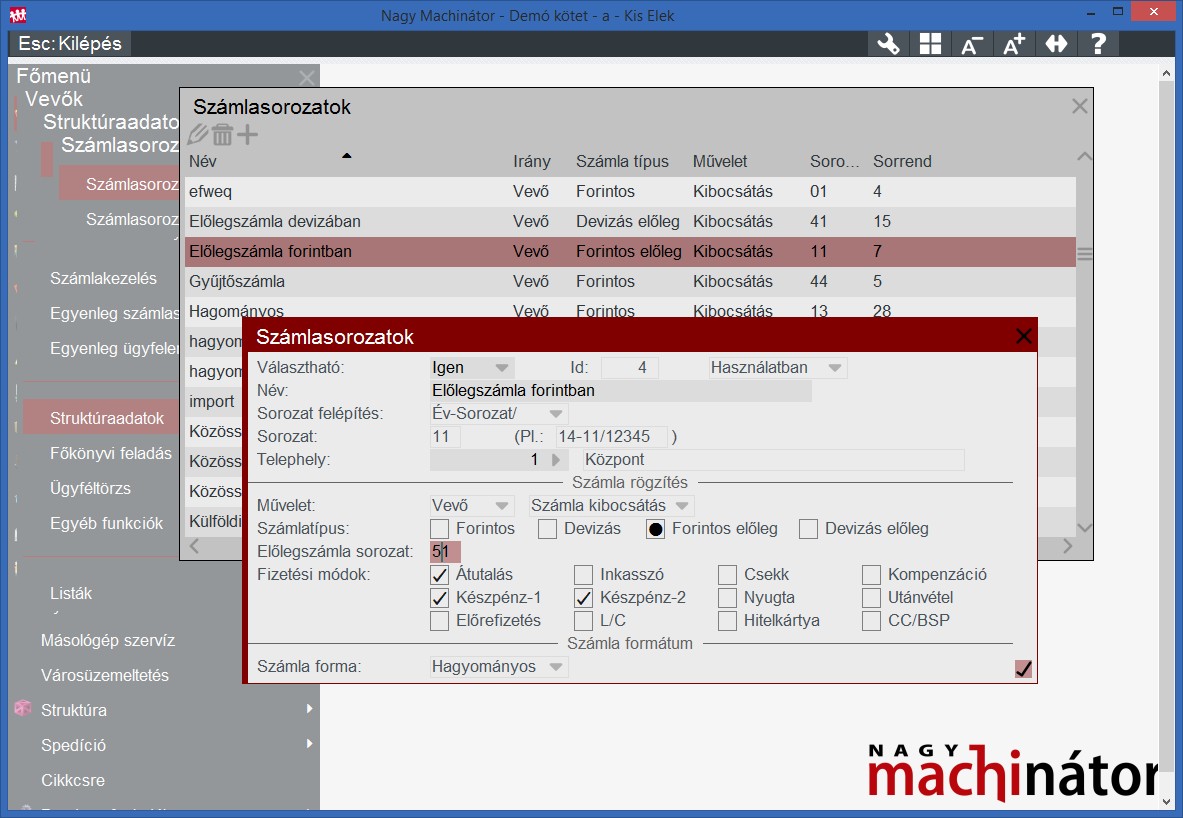1183x818 pixels.
Task: Select Forintos előleg radio option
Action: point(655,529)
